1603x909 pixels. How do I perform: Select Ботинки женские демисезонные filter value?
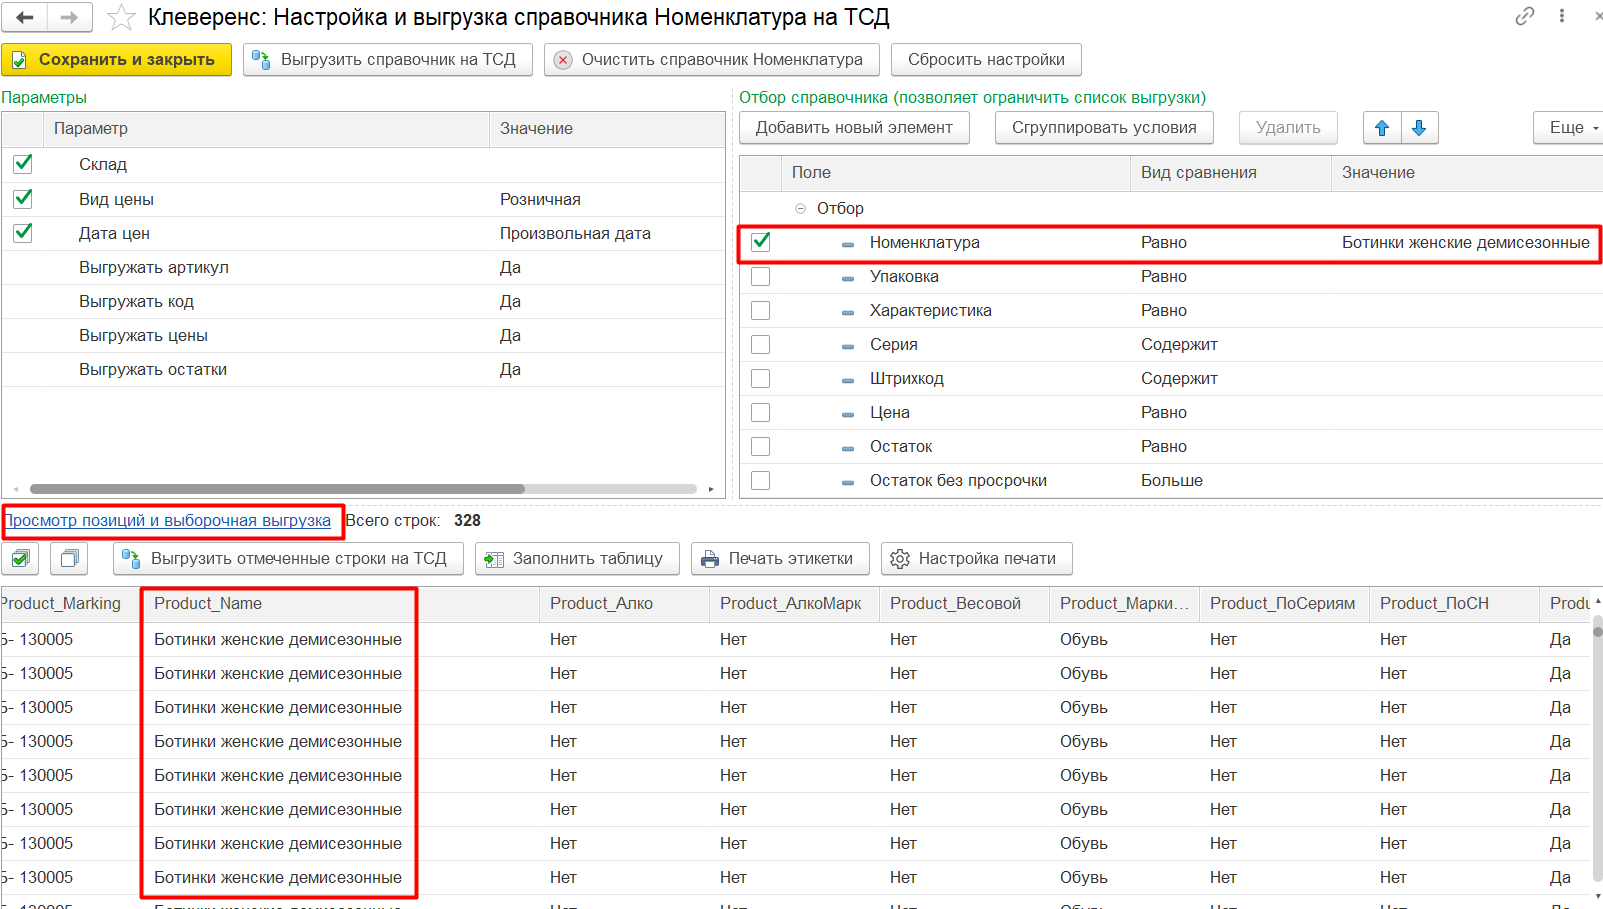coord(1465,242)
